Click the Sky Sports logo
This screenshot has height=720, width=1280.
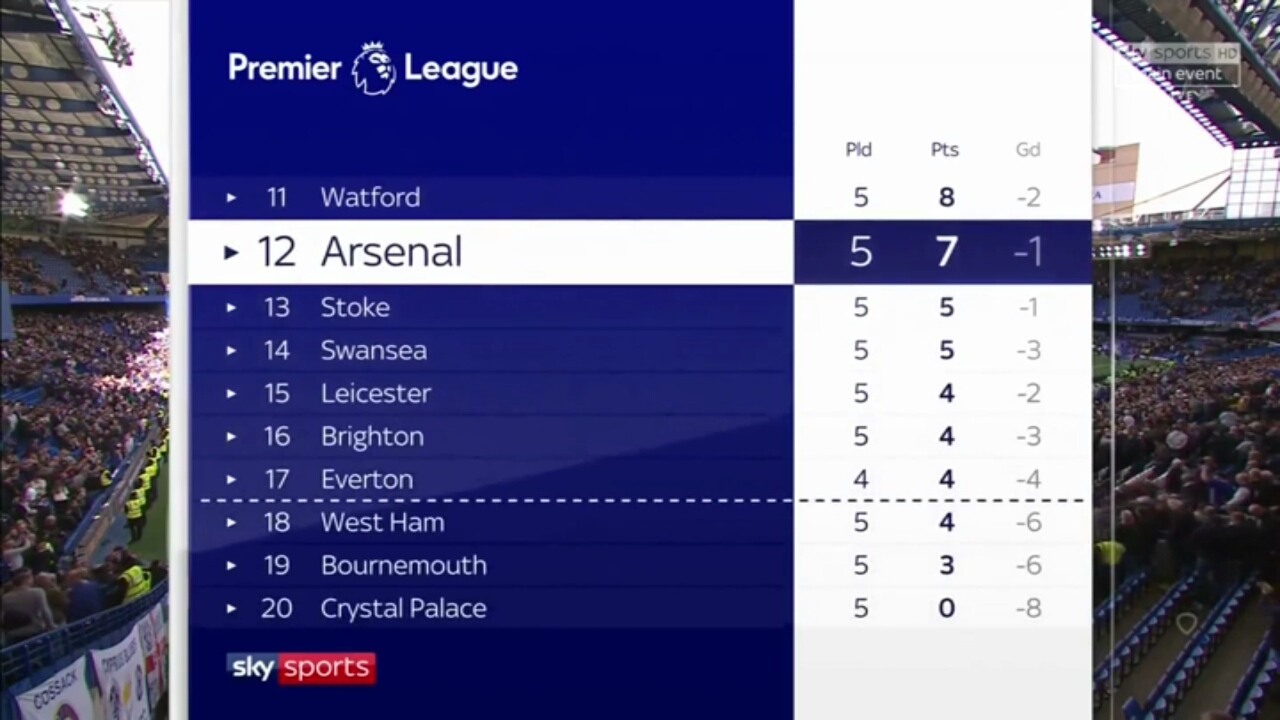click(x=301, y=668)
